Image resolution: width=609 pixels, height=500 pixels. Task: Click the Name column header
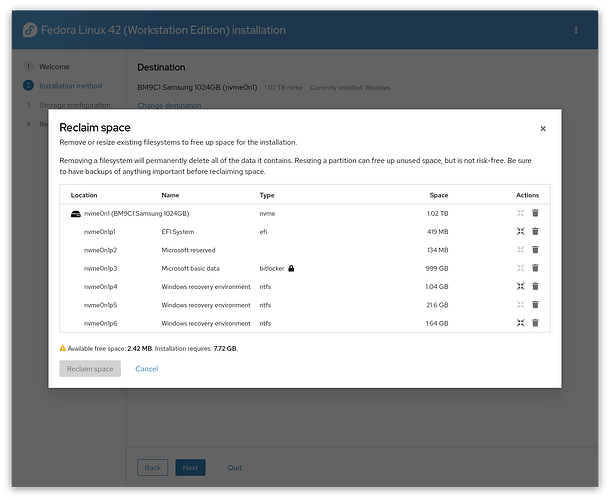tap(170, 195)
